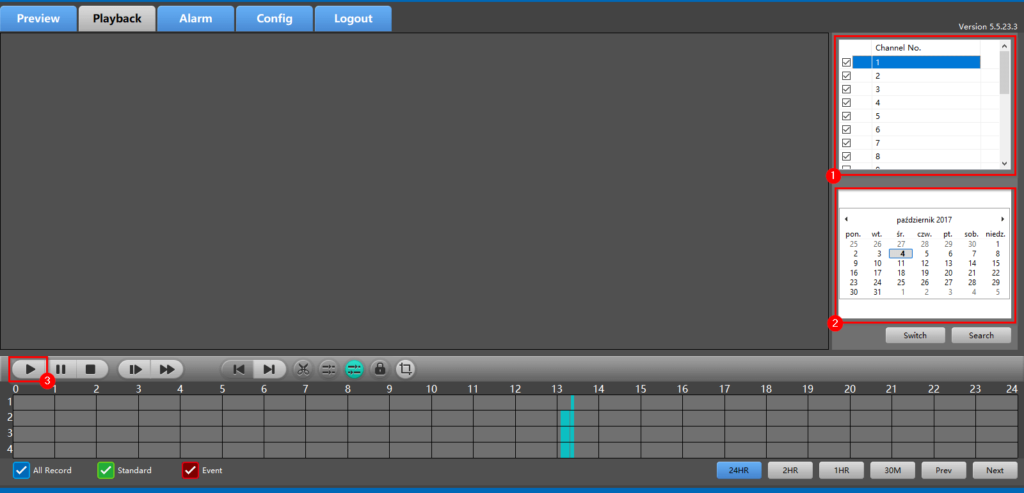
Task: Switch to the Alarm tab
Action: point(195,18)
